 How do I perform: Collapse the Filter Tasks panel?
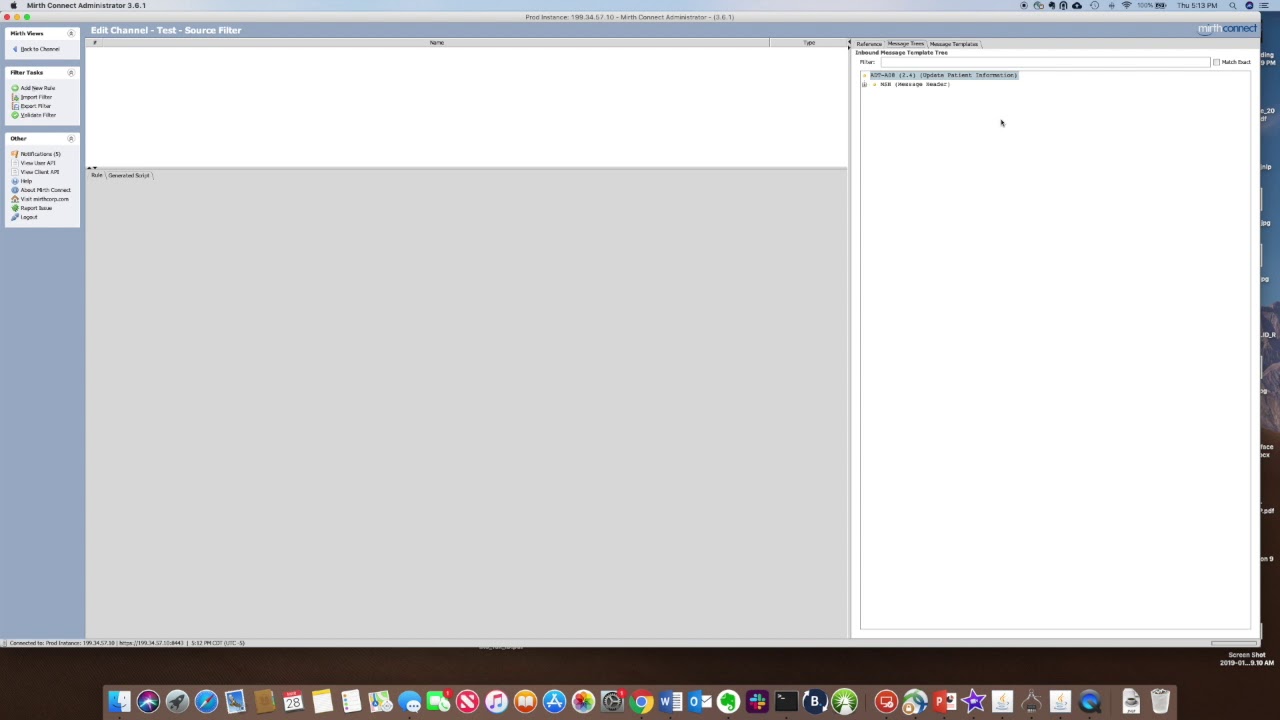point(70,73)
